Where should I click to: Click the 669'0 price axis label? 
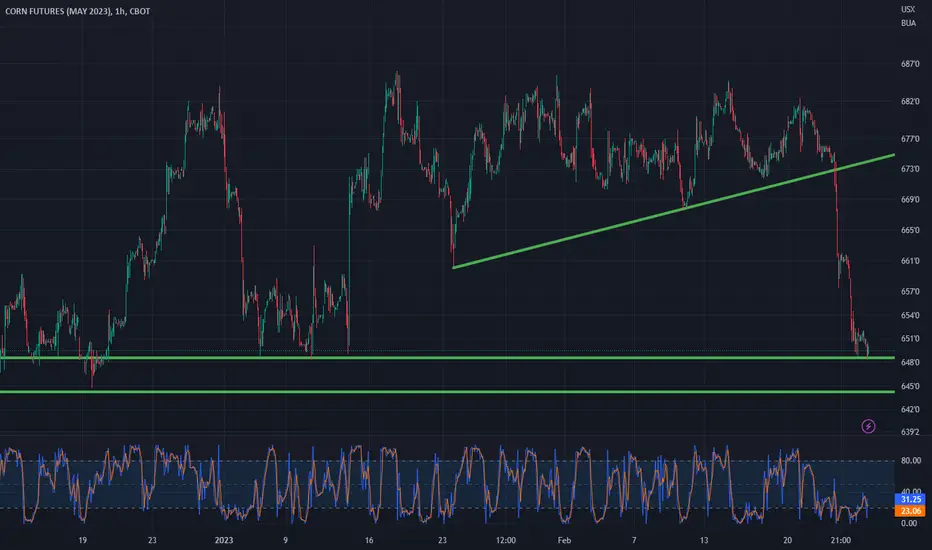tap(910, 199)
